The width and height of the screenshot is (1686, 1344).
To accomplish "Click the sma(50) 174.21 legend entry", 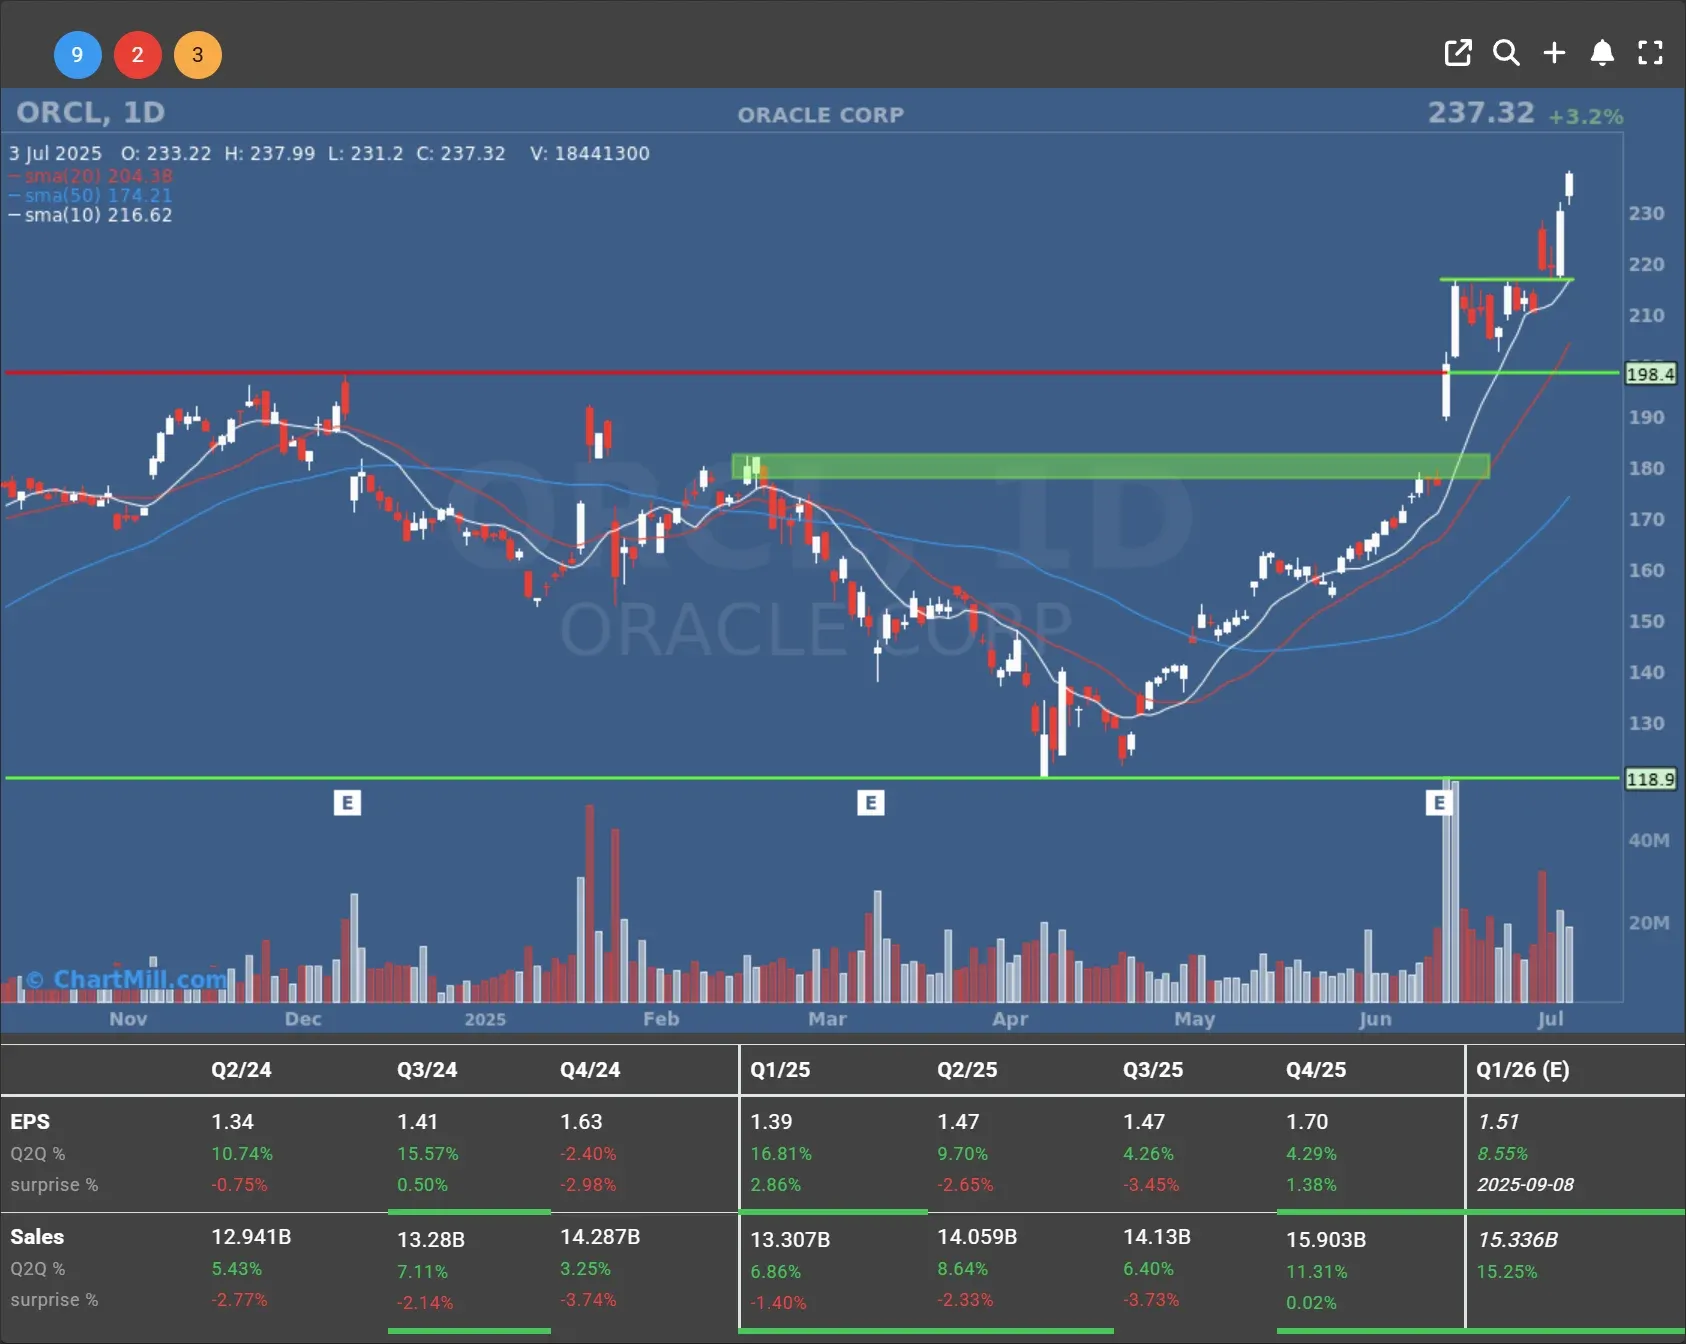I will 91,195.
